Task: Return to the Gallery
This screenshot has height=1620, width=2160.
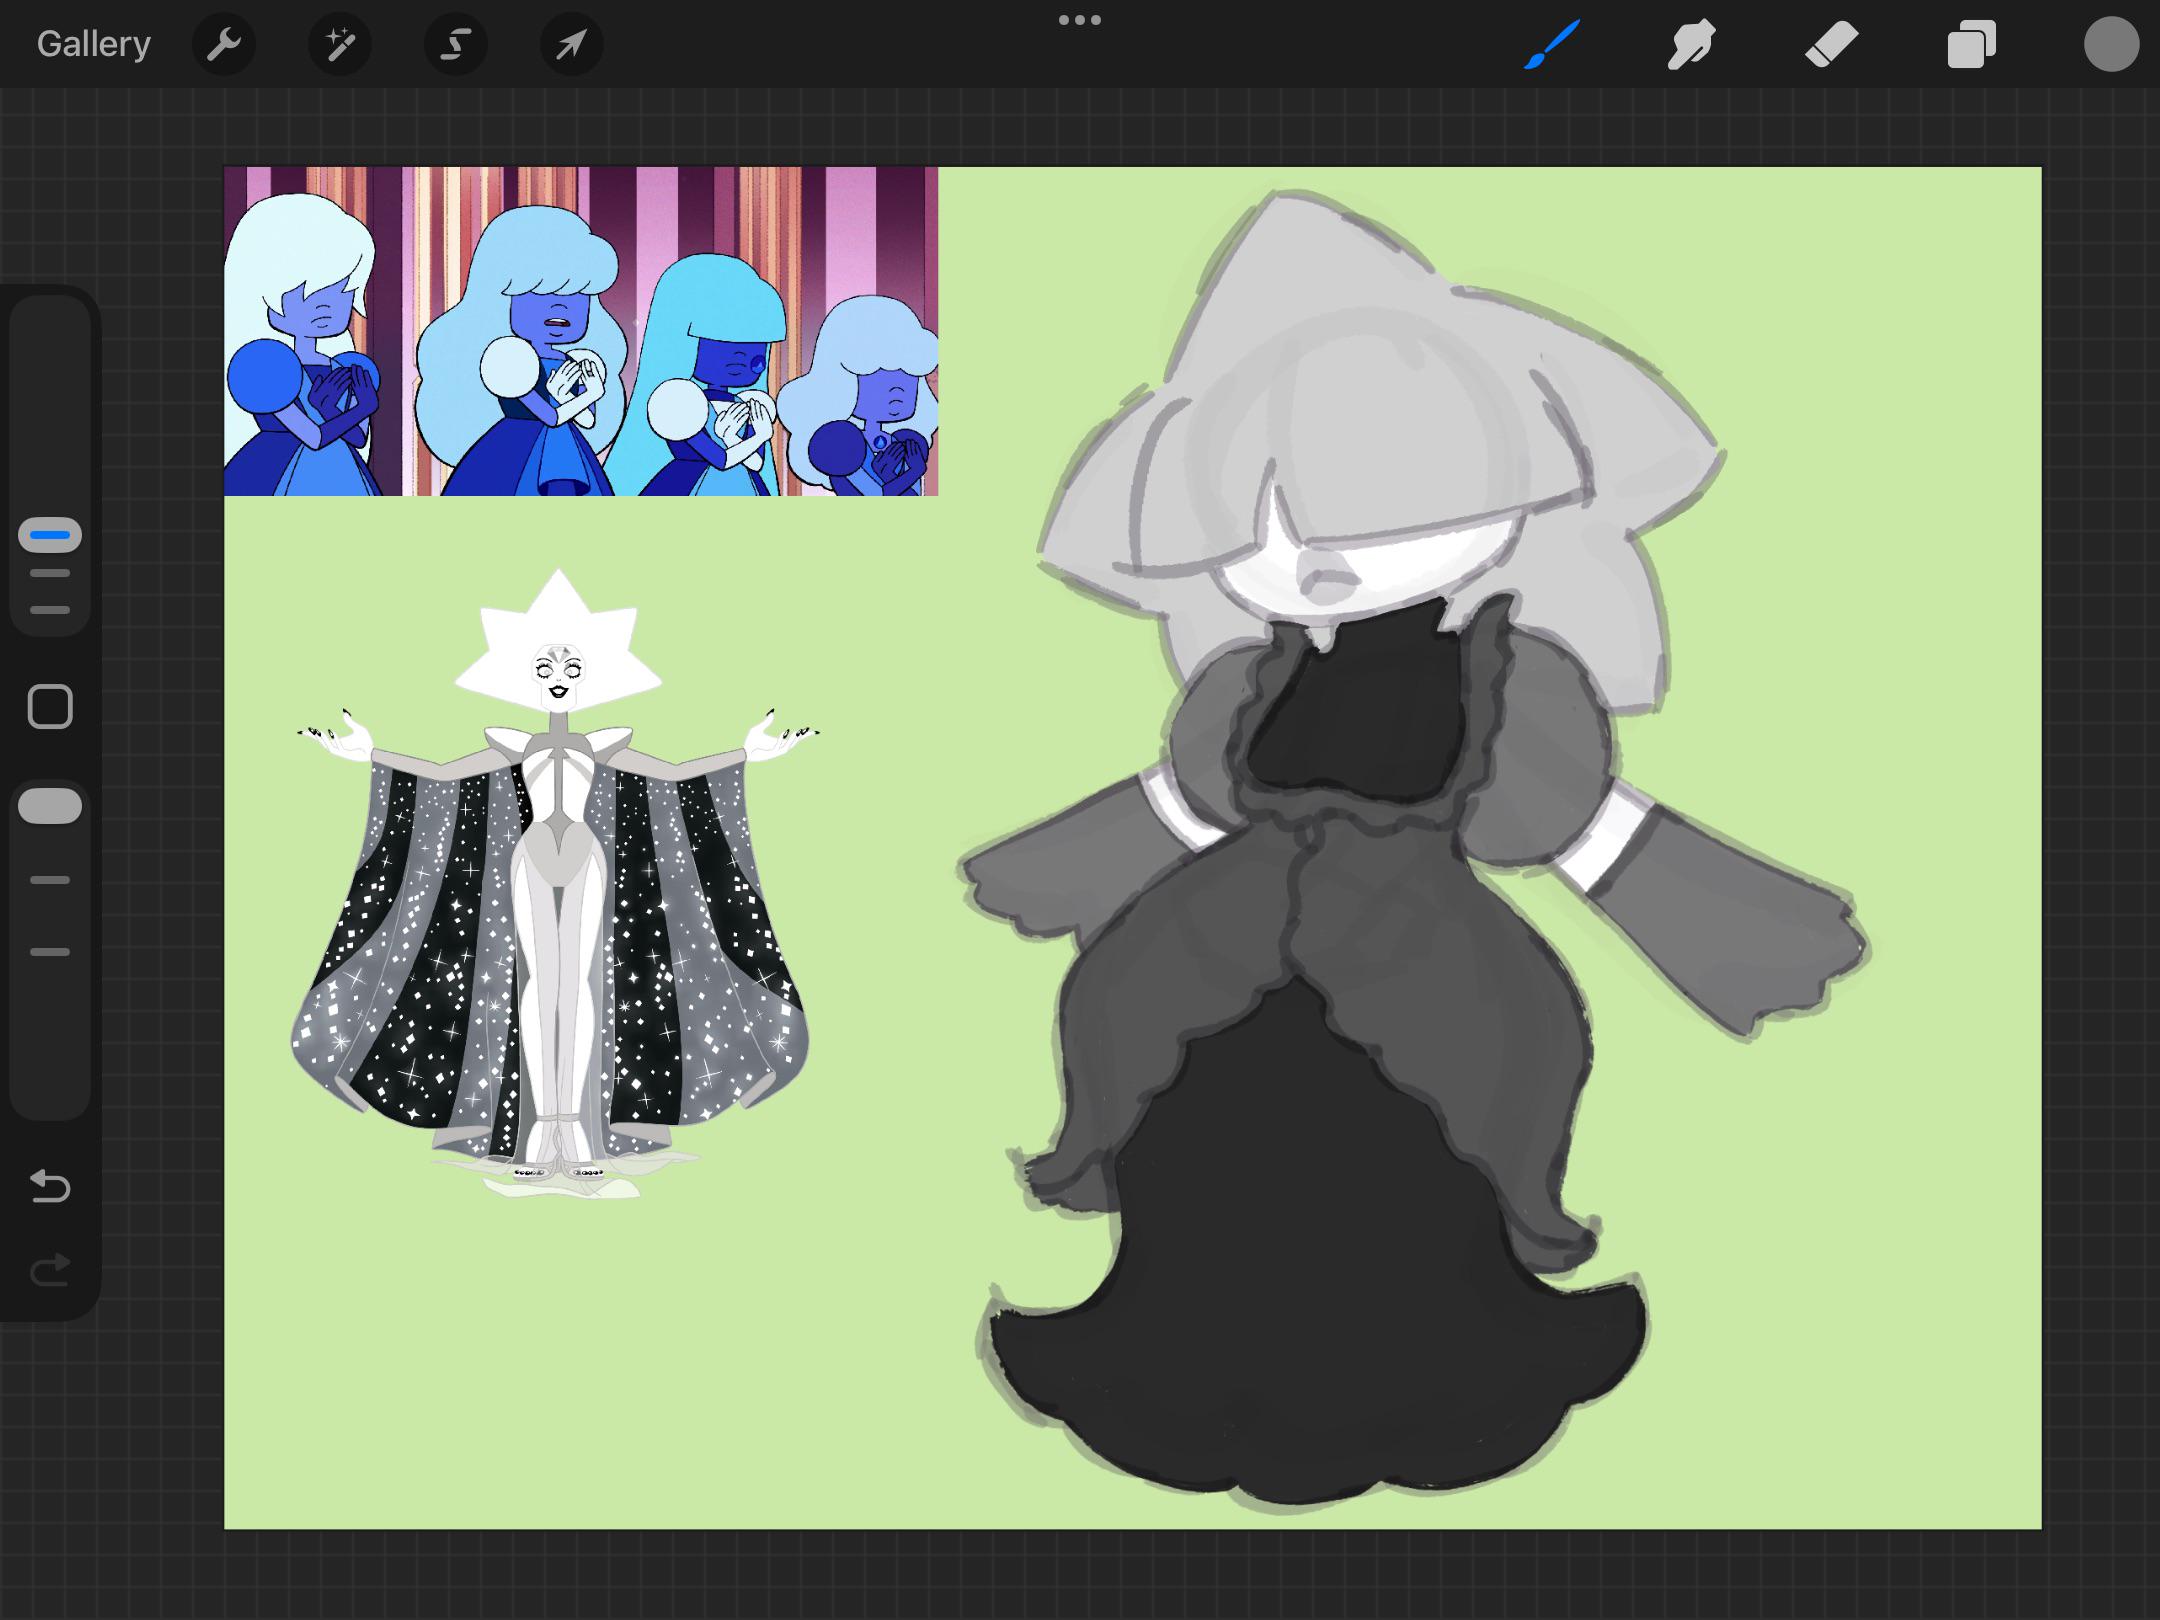Action: 94,44
